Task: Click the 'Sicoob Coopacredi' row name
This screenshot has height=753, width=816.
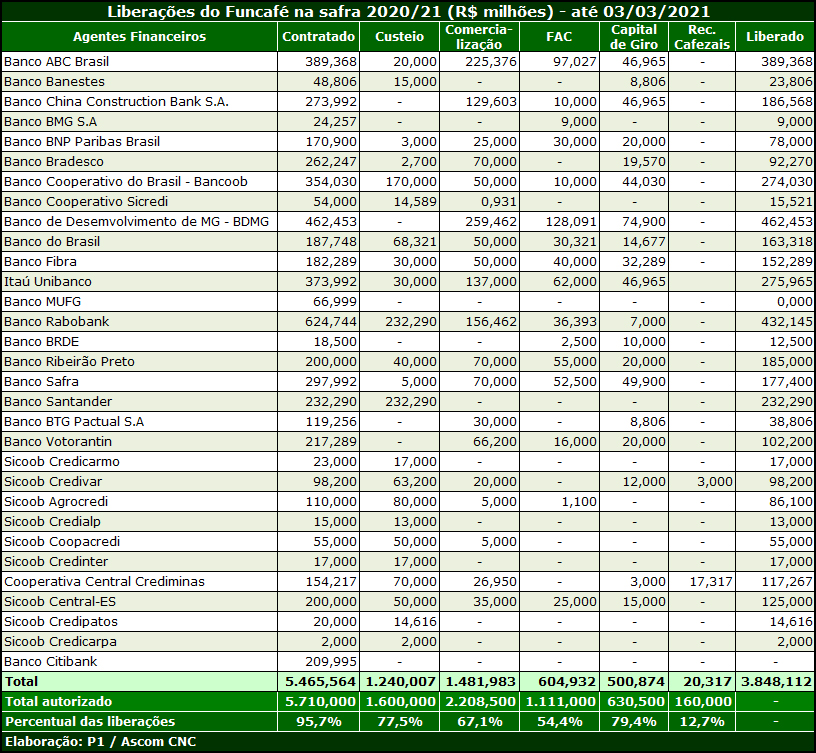Action: coord(62,542)
